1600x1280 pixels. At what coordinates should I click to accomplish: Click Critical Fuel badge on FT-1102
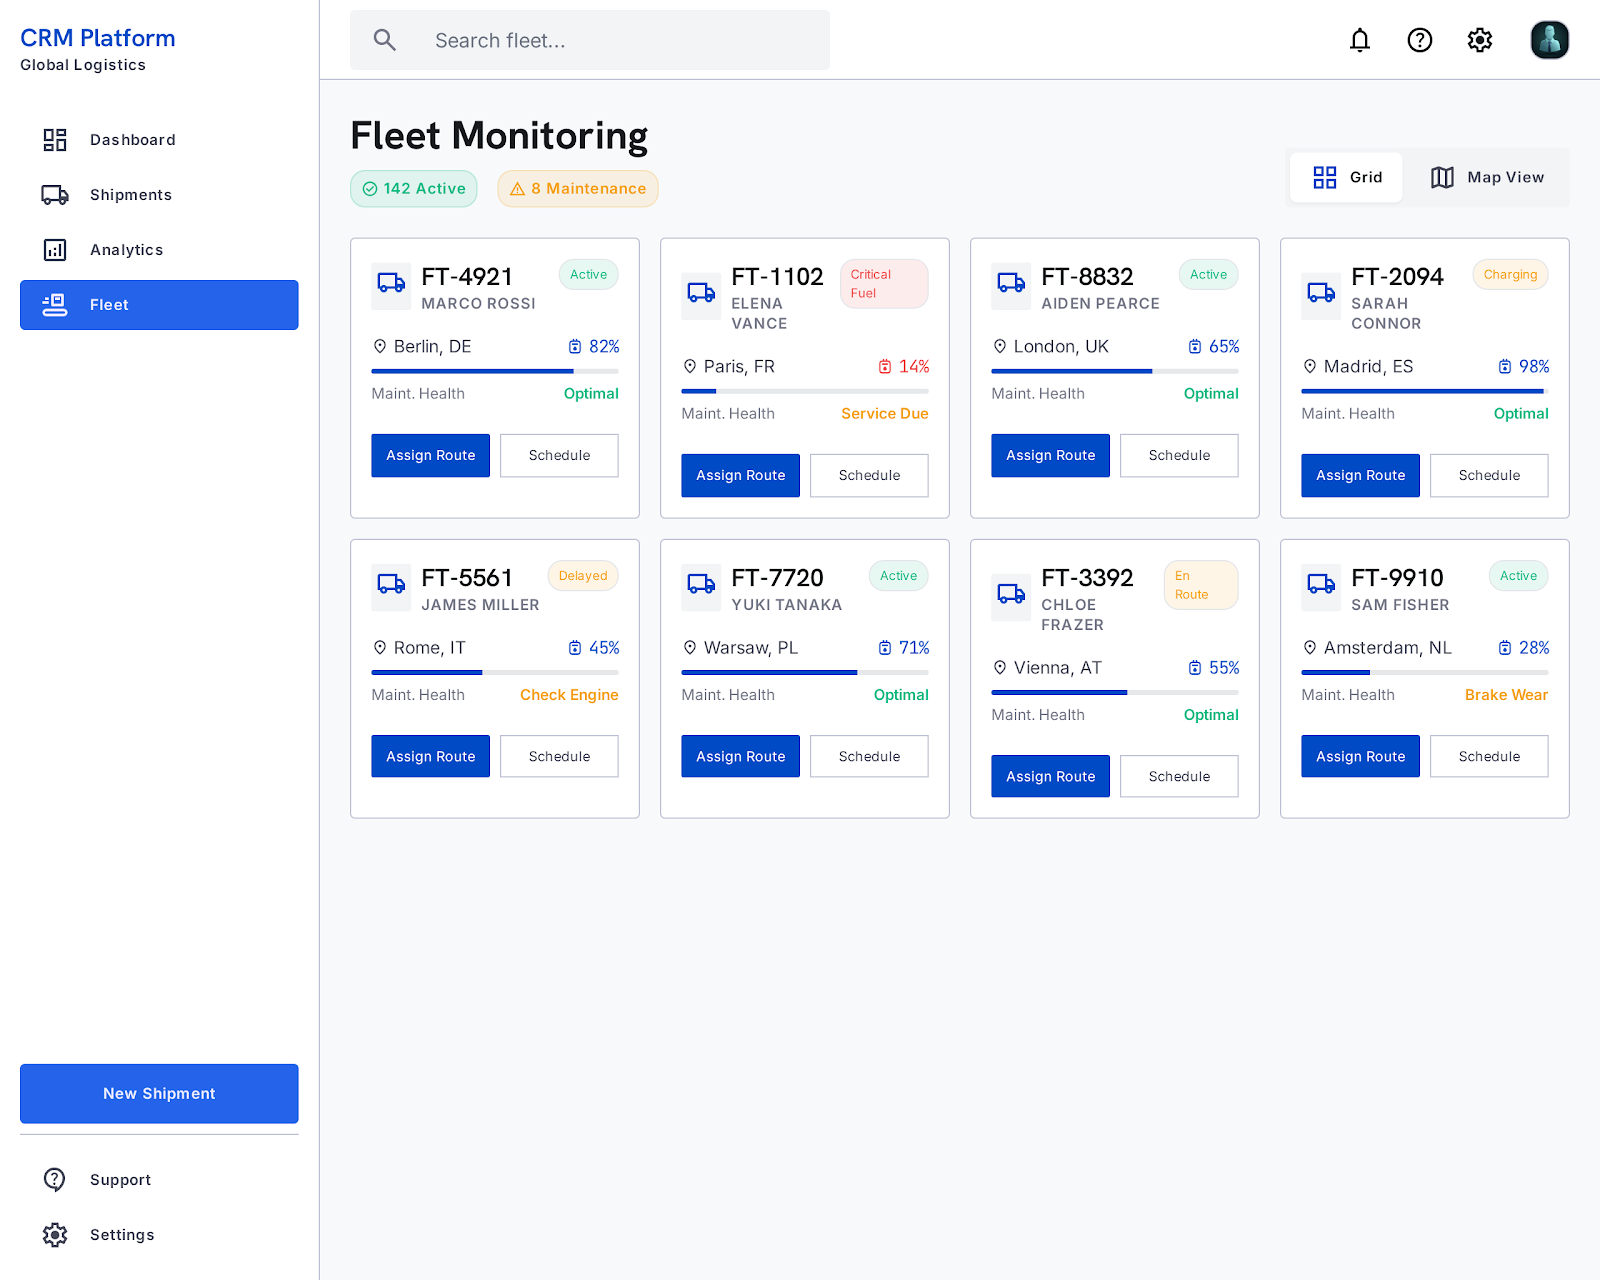tap(884, 284)
